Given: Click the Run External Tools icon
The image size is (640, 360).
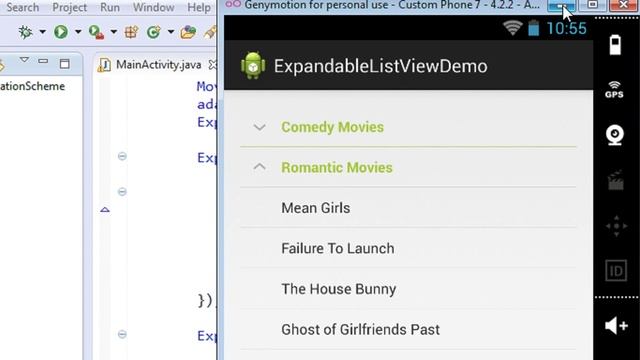Looking at the screenshot, I should [96, 32].
